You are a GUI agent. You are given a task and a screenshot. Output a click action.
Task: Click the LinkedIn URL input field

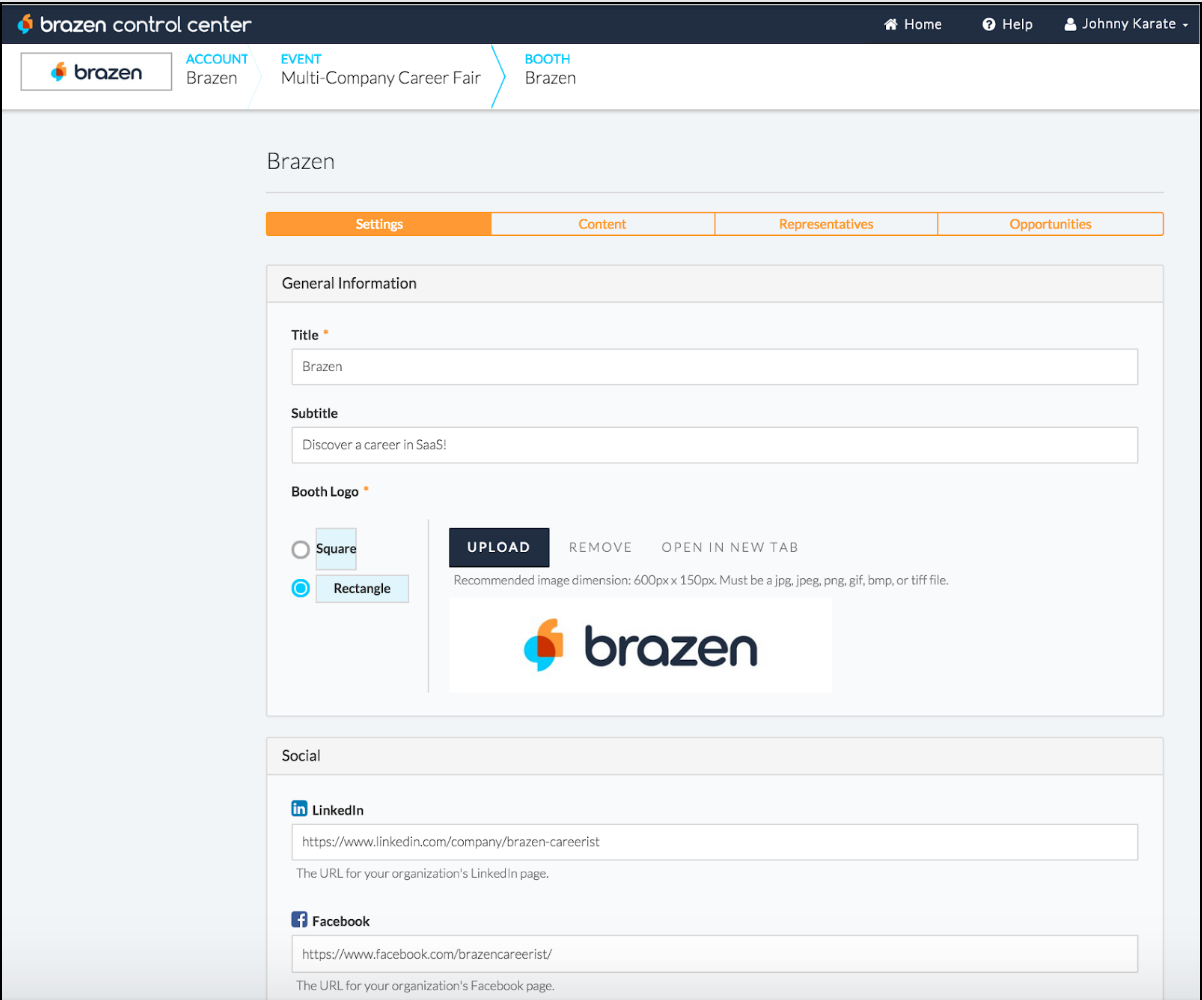point(715,842)
